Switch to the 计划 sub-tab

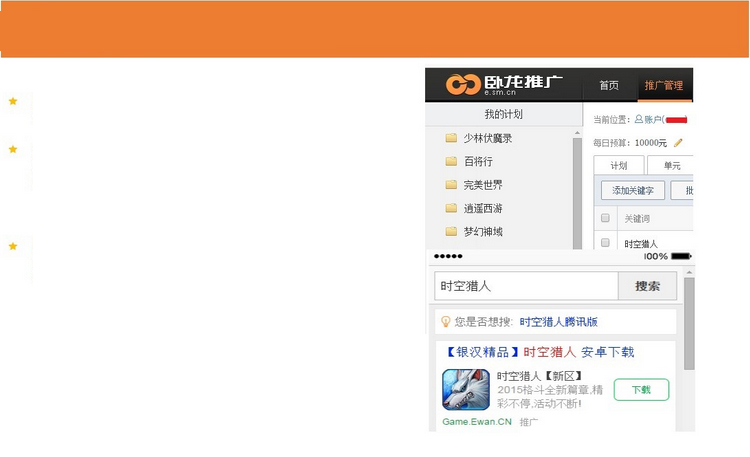(618, 166)
